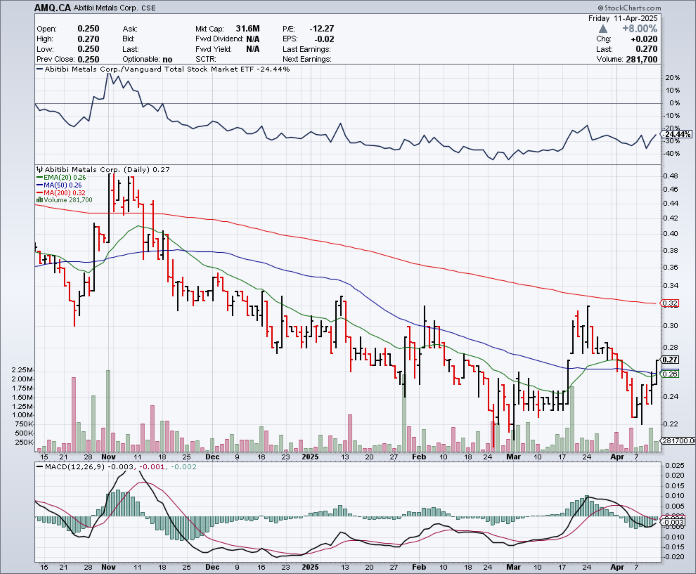The width and height of the screenshot is (696, 574).
Task: Click the price-bar icon beside Abitibi Metals Corp. (Daily)
Action: pos(38,172)
